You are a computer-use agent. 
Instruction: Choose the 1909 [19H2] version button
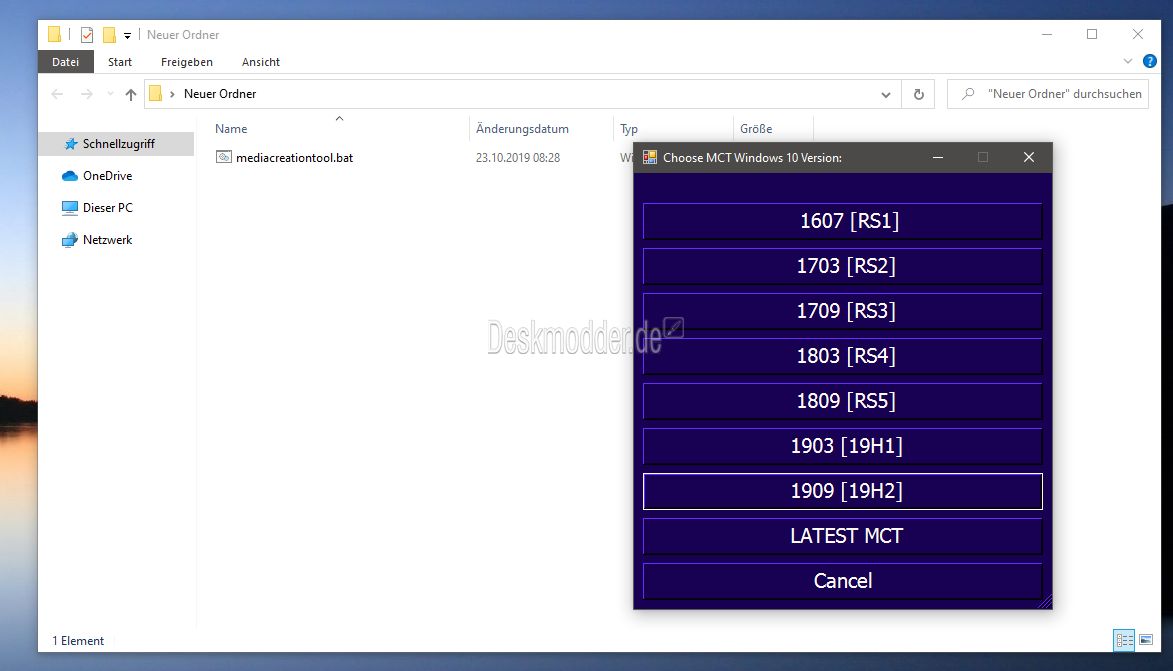(x=842, y=491)
